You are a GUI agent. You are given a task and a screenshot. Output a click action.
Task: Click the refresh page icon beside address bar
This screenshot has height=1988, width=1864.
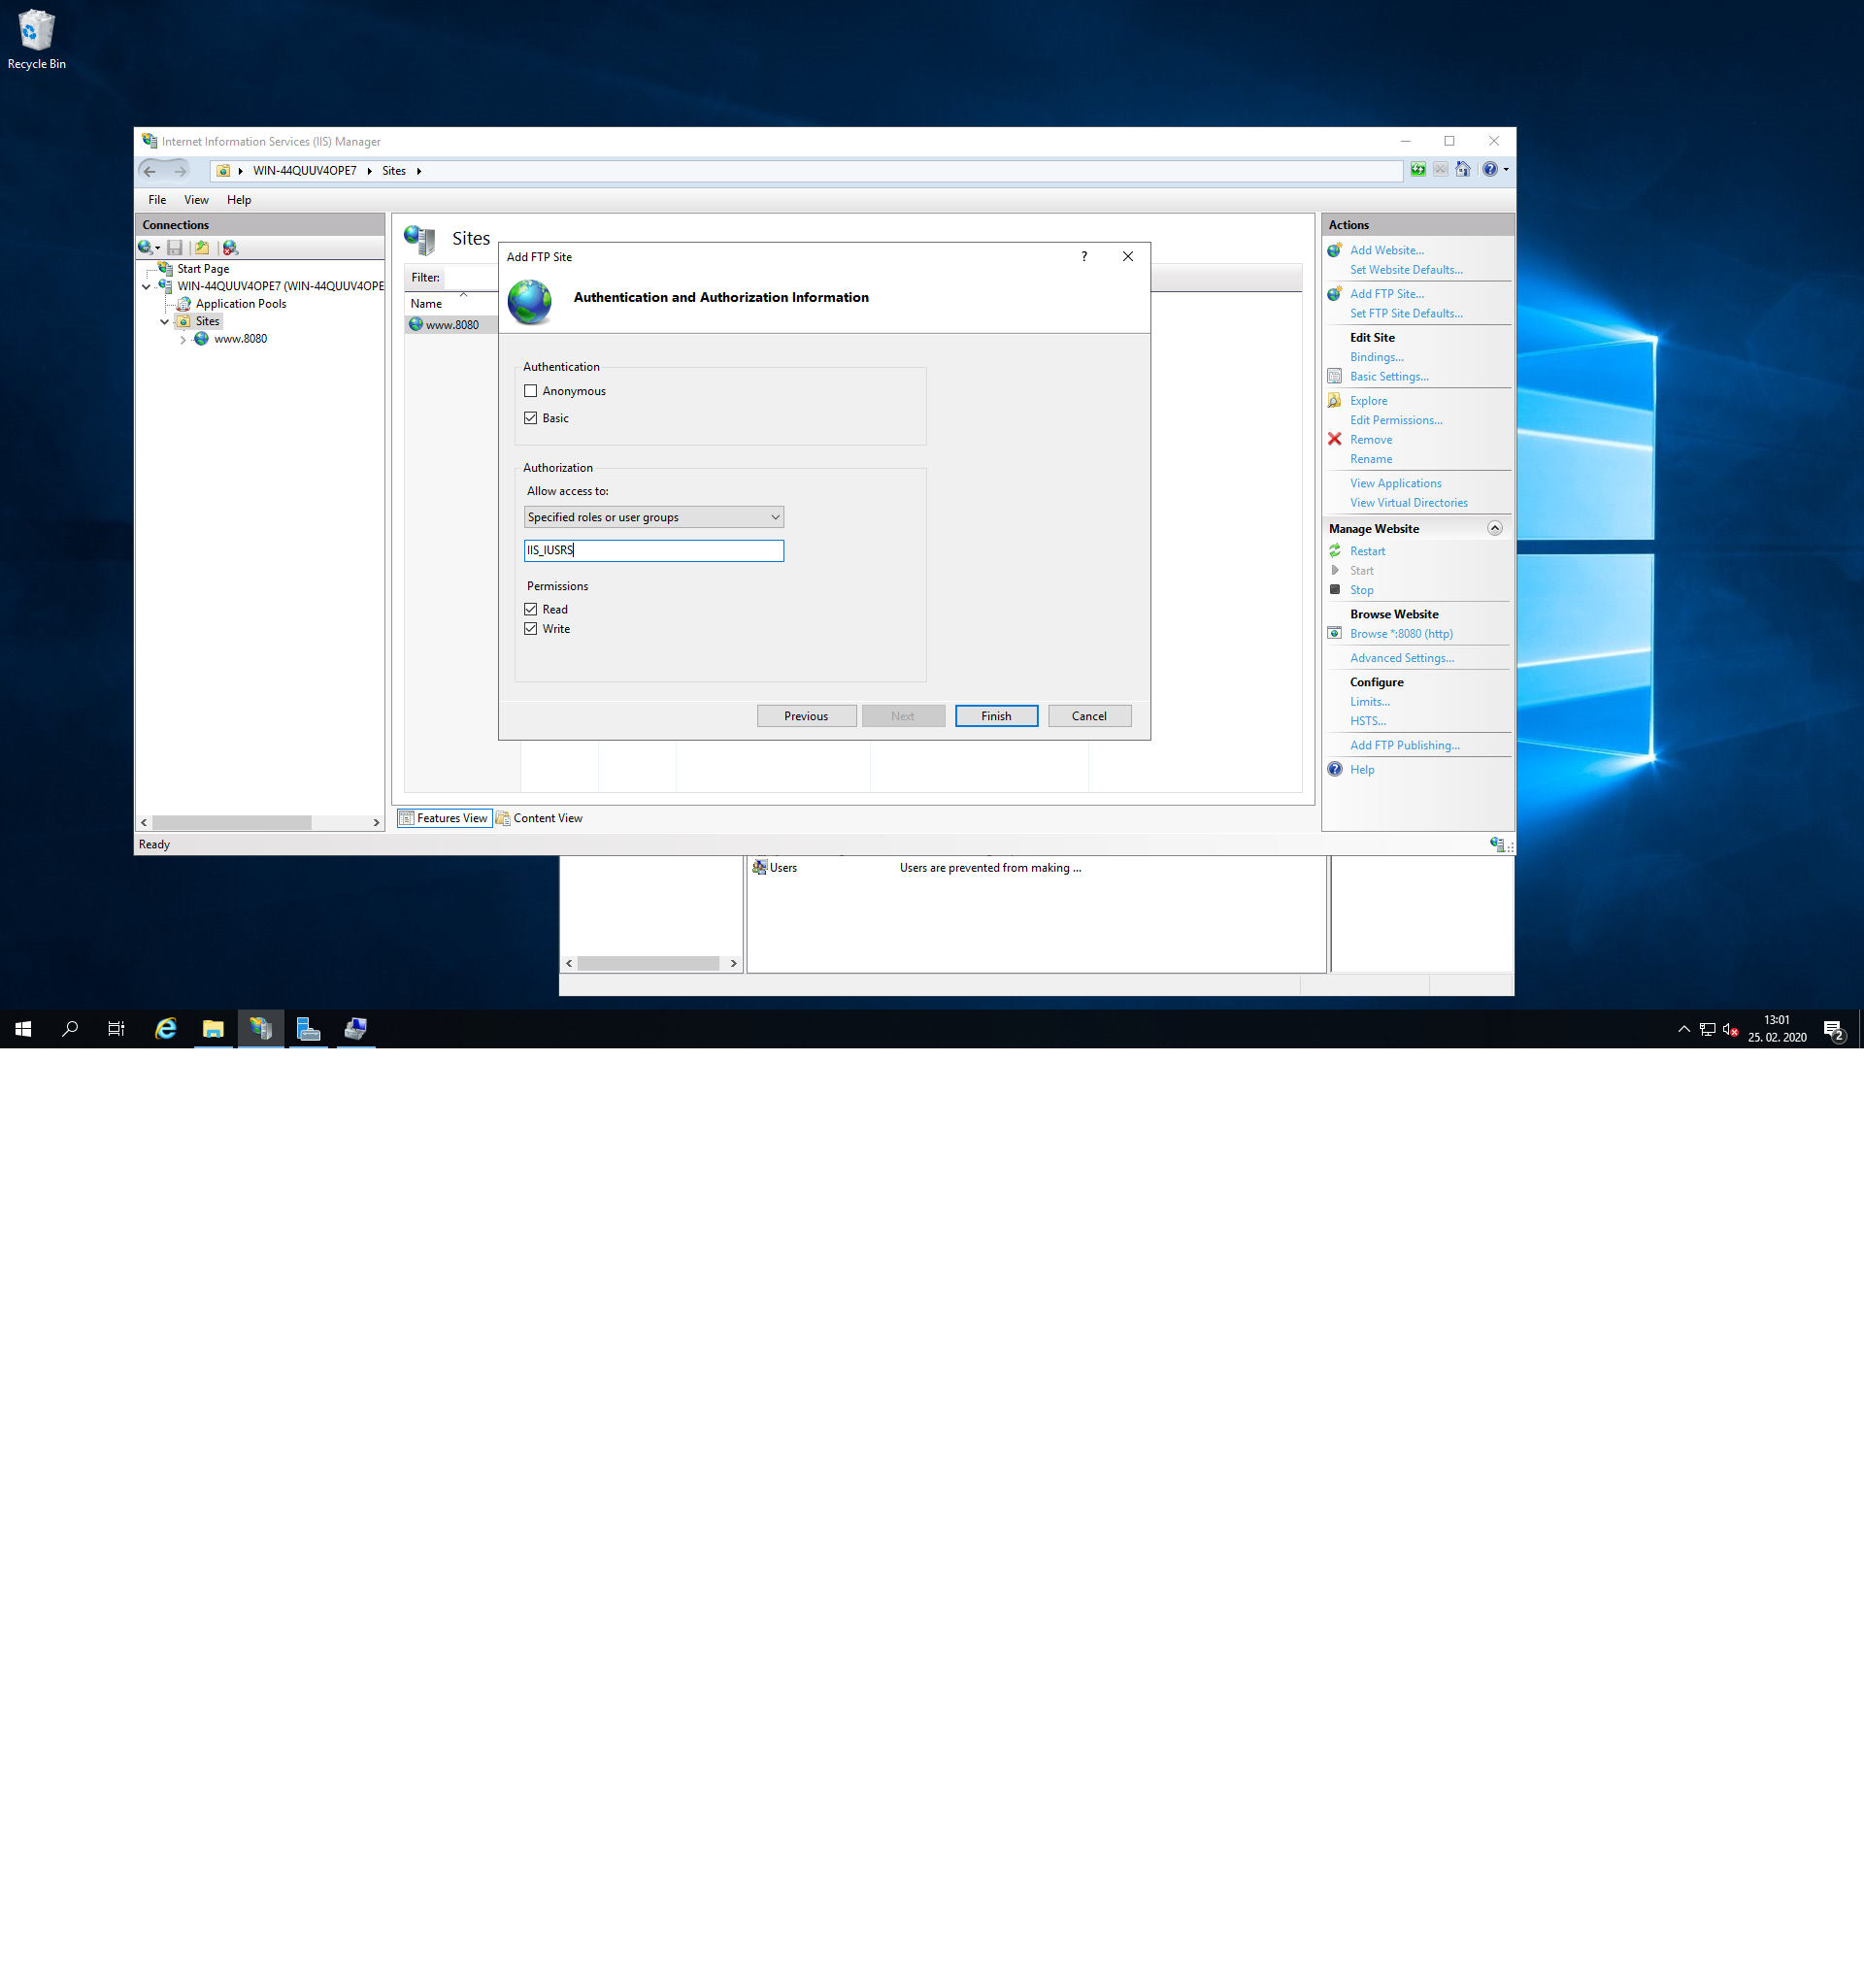(1418, 170)
